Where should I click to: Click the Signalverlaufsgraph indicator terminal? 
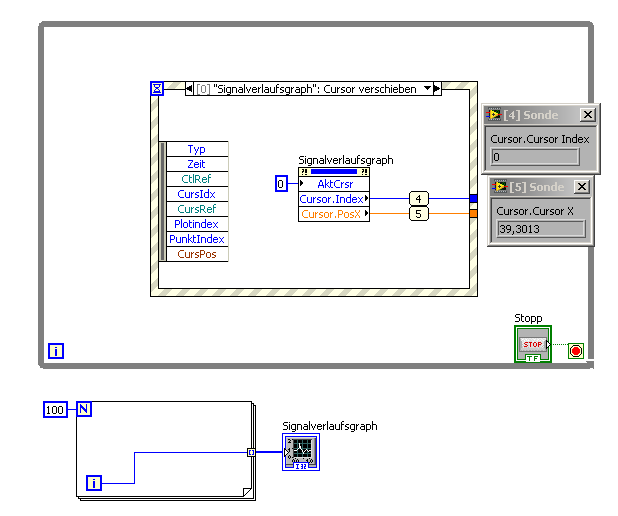point(301,452)
